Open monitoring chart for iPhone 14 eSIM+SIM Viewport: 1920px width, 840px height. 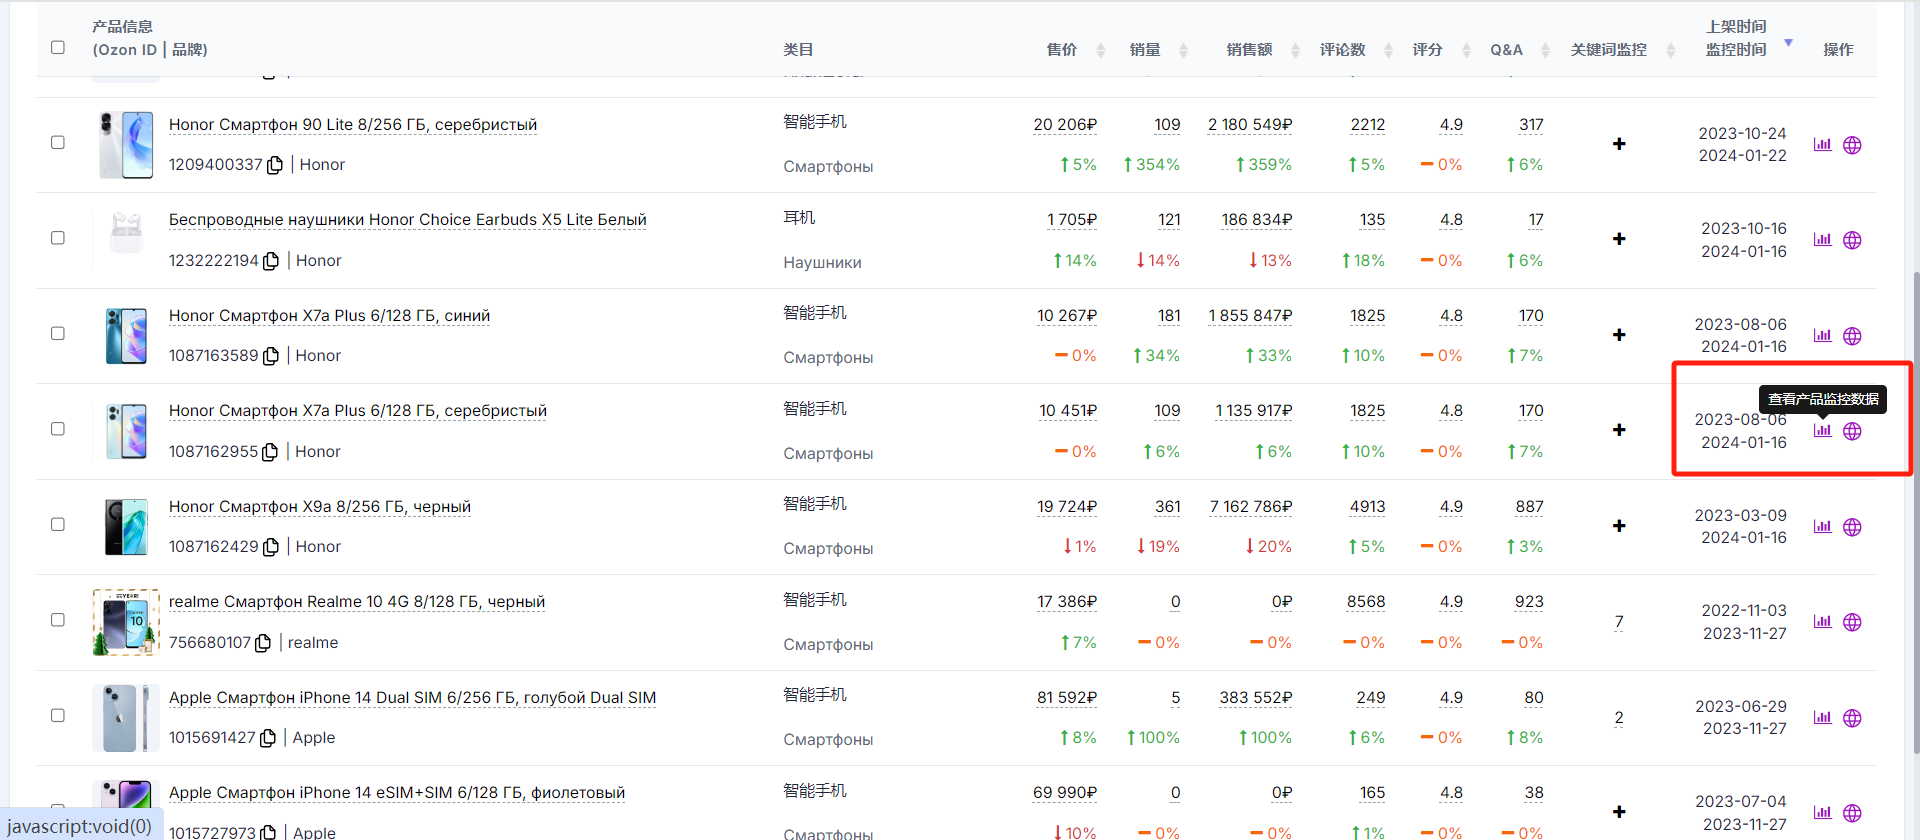[x=1822, y=813]
